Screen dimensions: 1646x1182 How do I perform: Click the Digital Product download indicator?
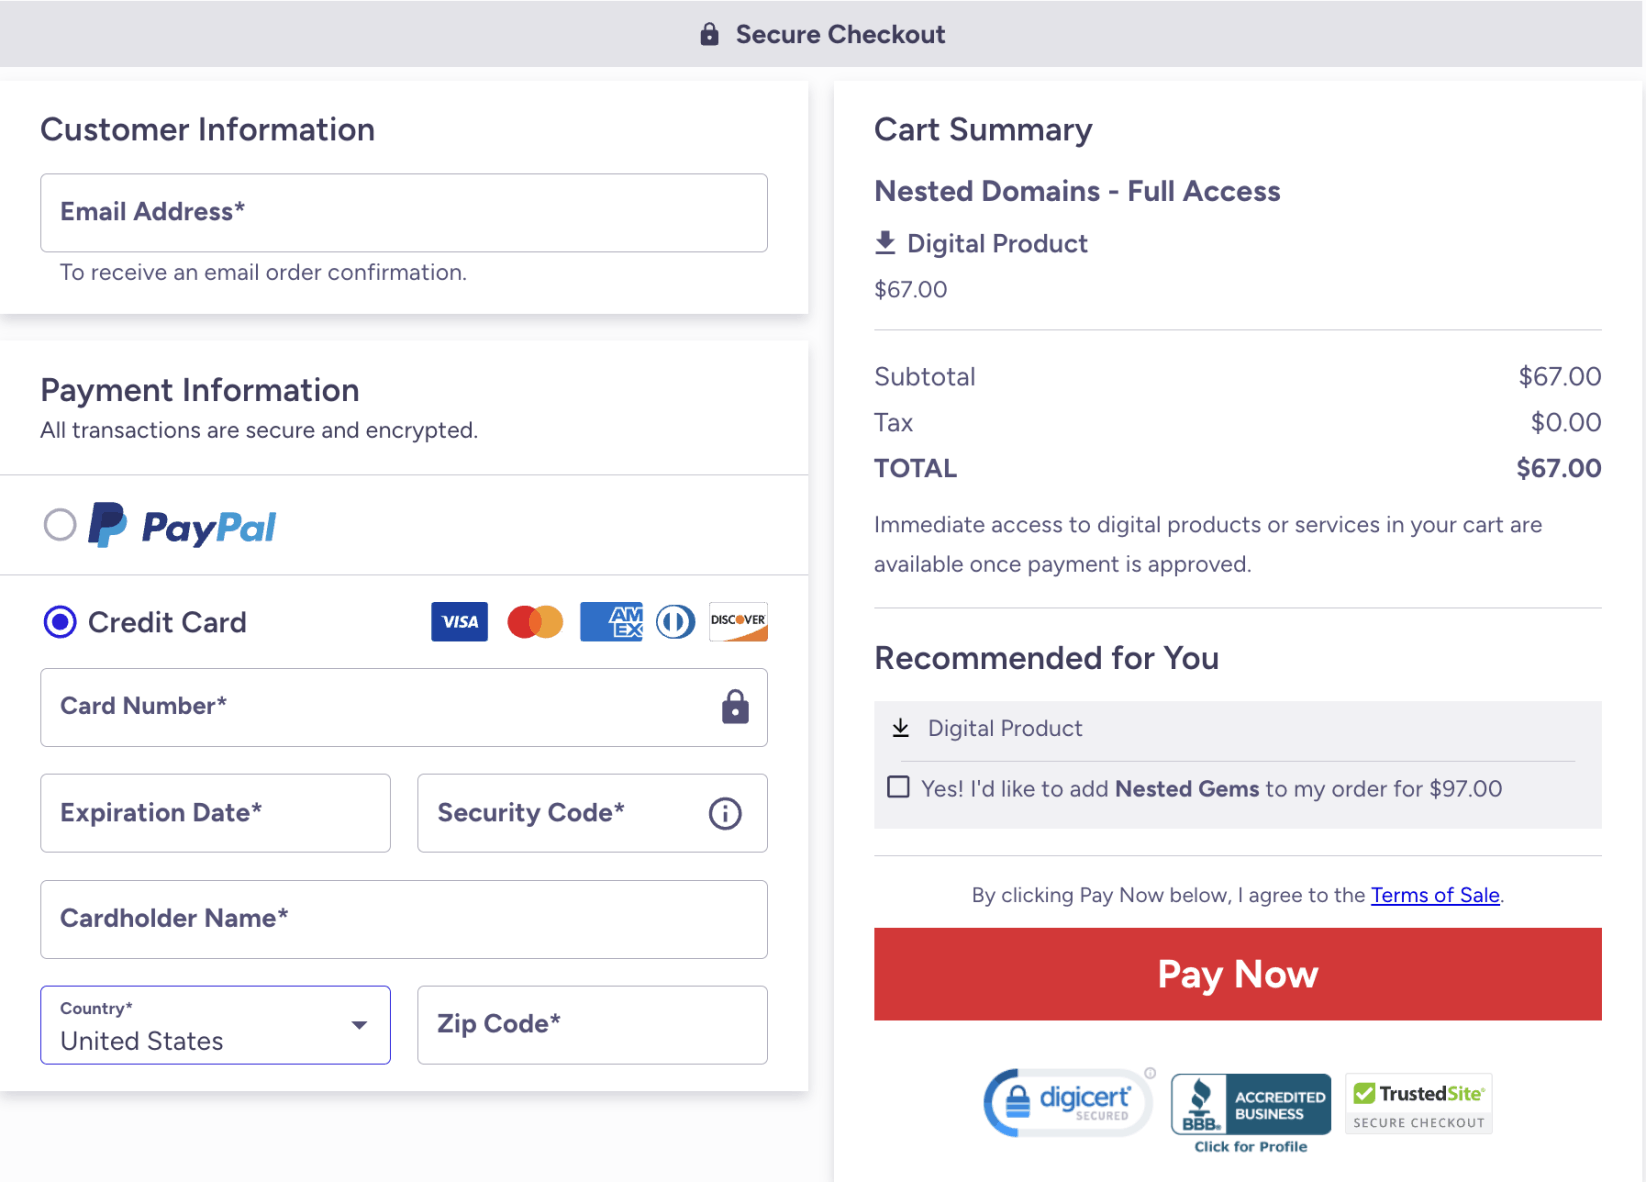(885, 241)
